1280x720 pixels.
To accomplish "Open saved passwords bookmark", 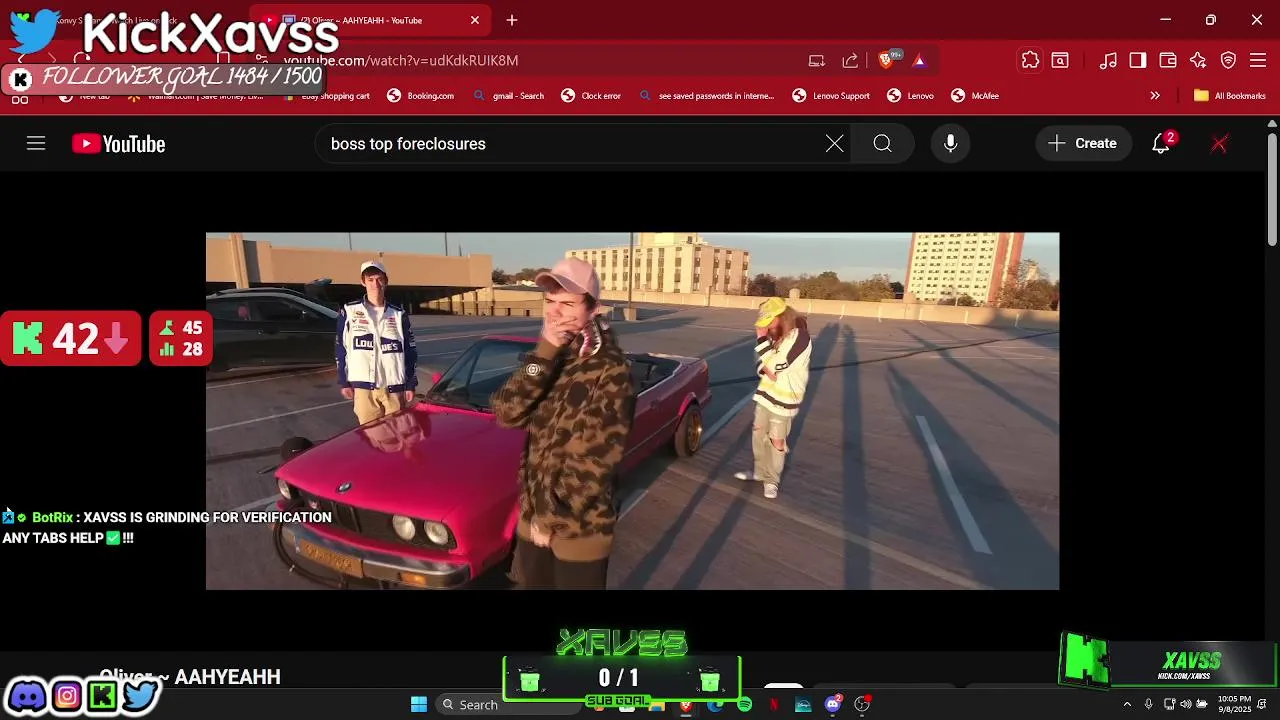I will tap(706, 96).
